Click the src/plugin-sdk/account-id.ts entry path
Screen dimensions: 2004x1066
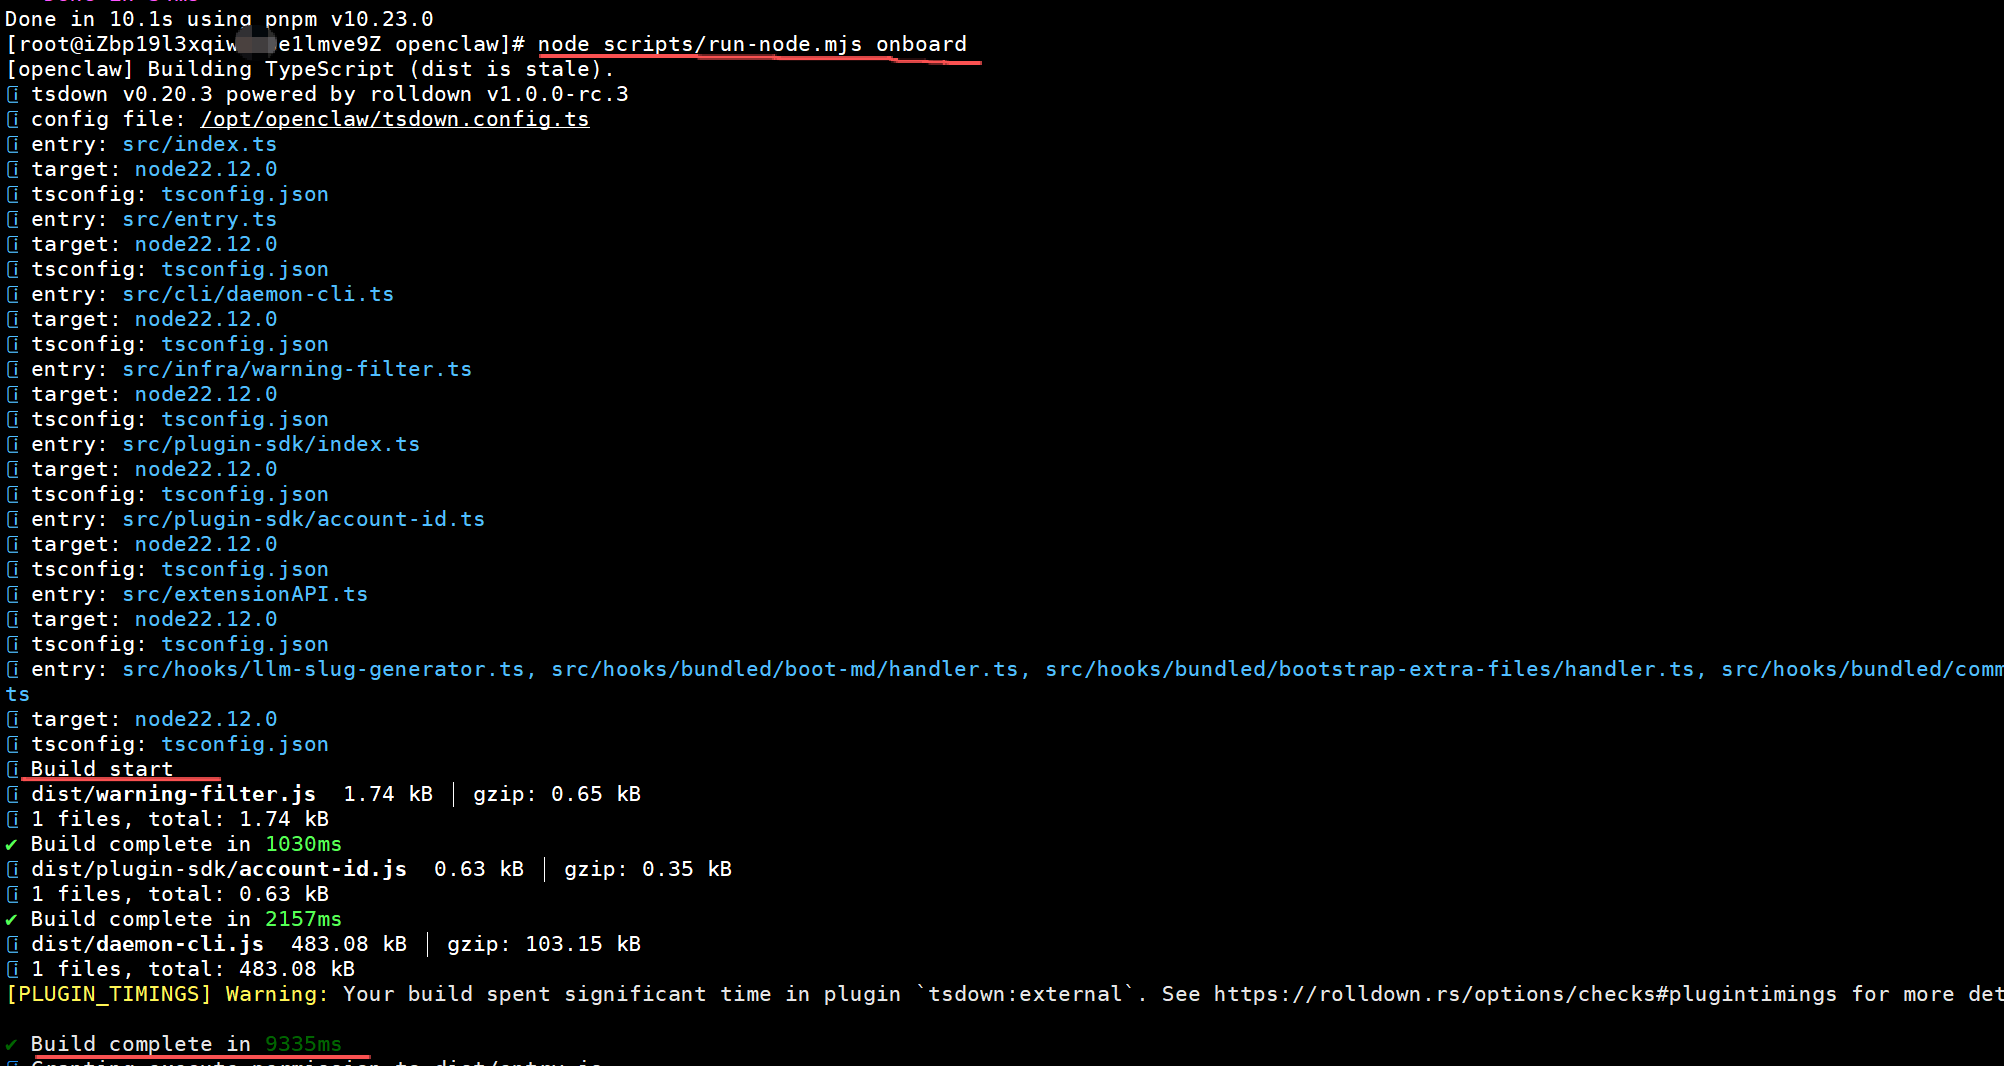[303, 520]
